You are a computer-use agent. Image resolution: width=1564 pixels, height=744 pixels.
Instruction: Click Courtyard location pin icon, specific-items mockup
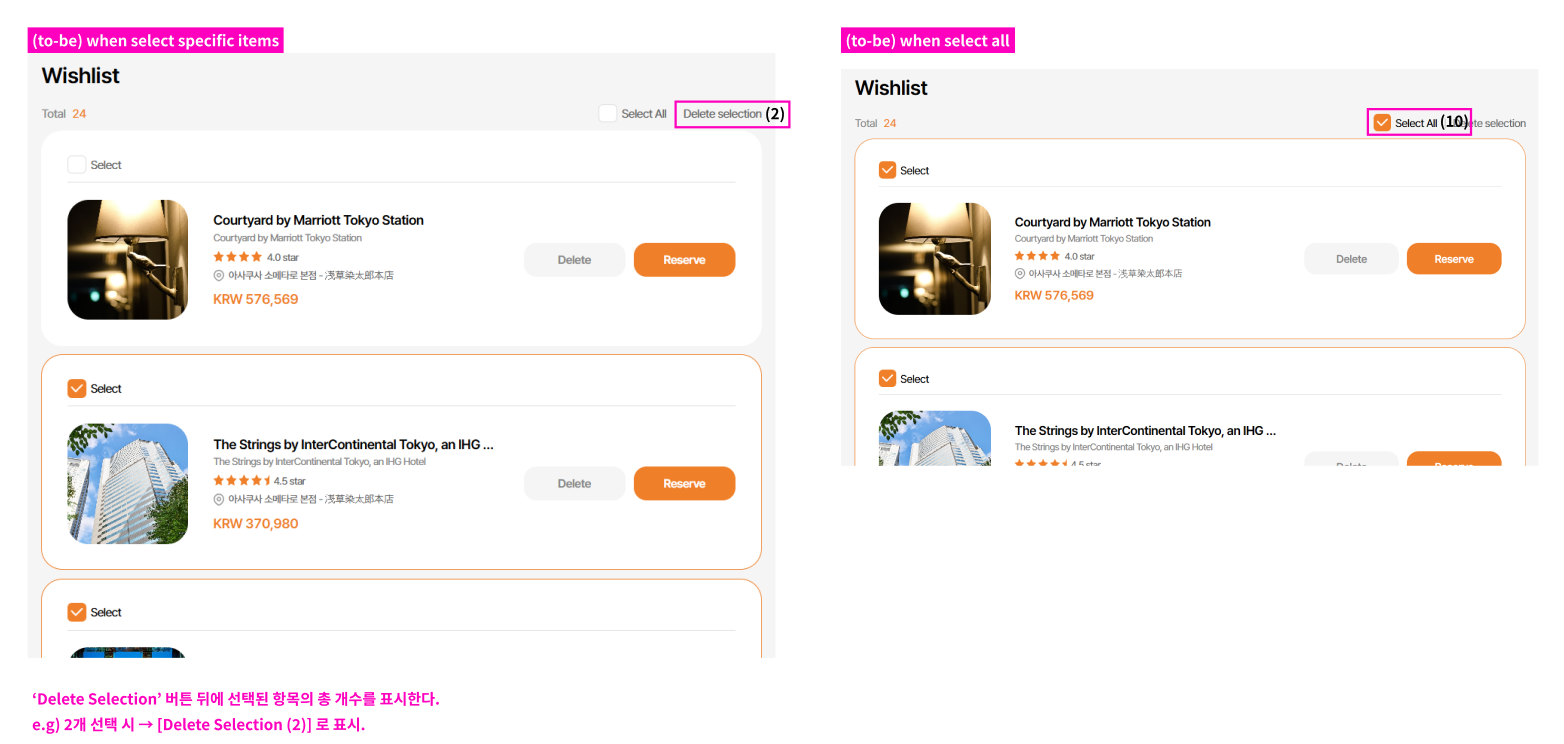(219, 275)
